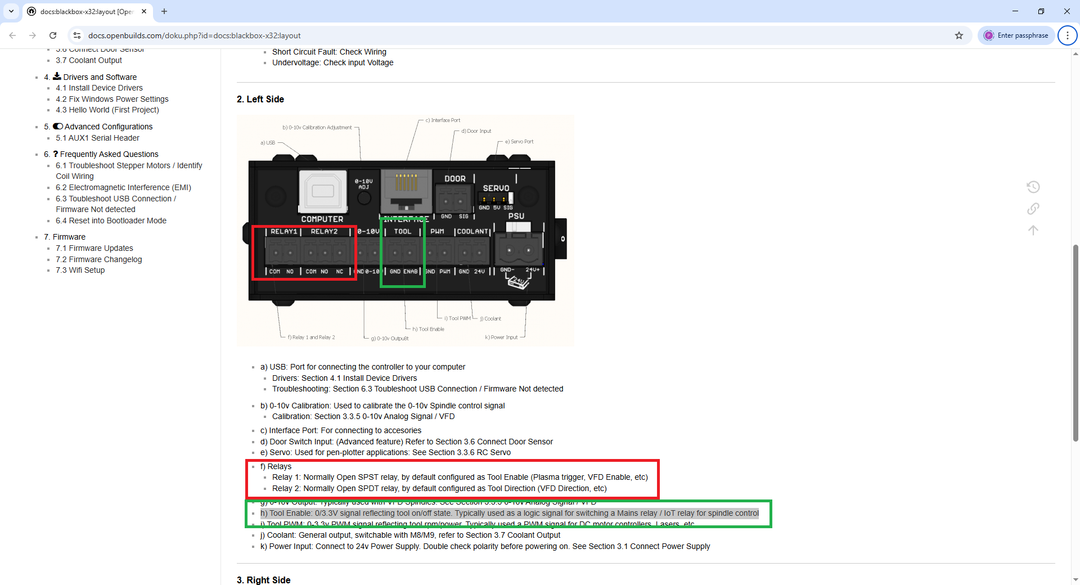Open the old revisions history icon

coord(1033,187)
